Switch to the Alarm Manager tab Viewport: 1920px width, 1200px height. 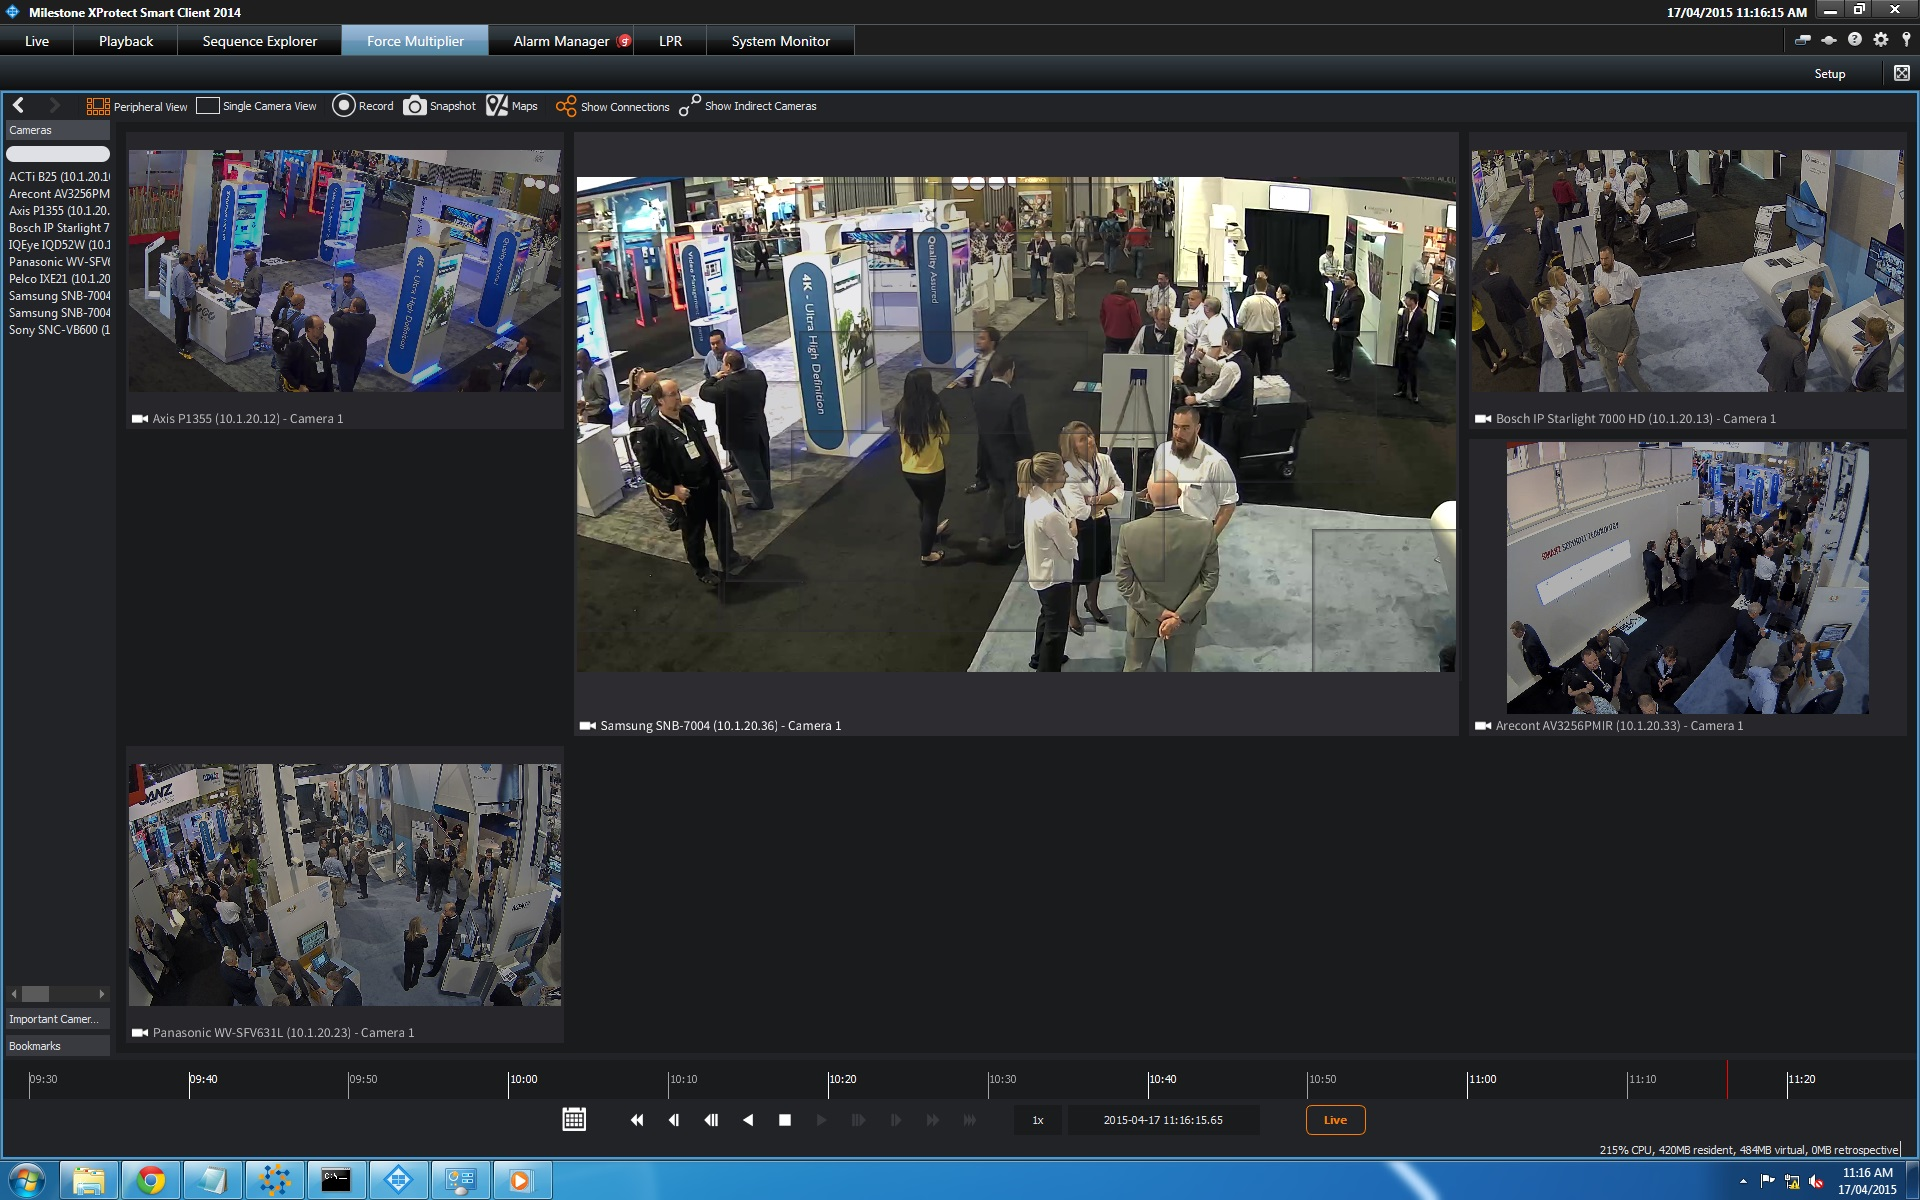coord(560,41)
